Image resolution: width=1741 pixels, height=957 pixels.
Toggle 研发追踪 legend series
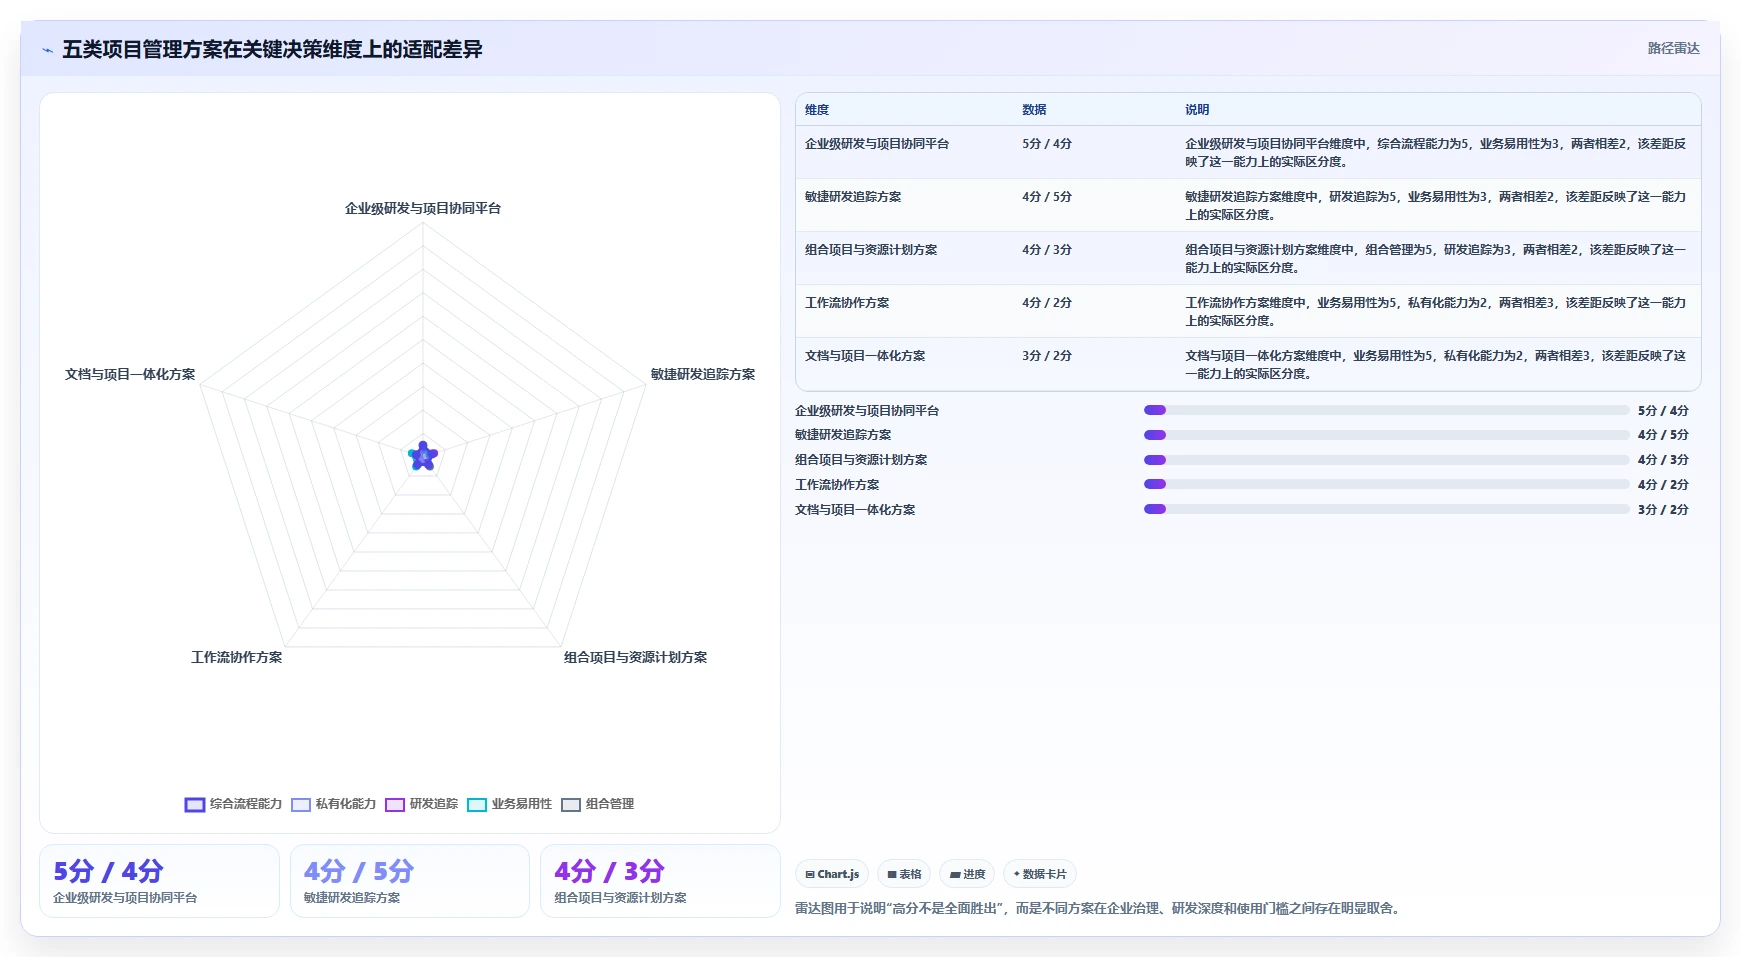[x=422, y=804]
